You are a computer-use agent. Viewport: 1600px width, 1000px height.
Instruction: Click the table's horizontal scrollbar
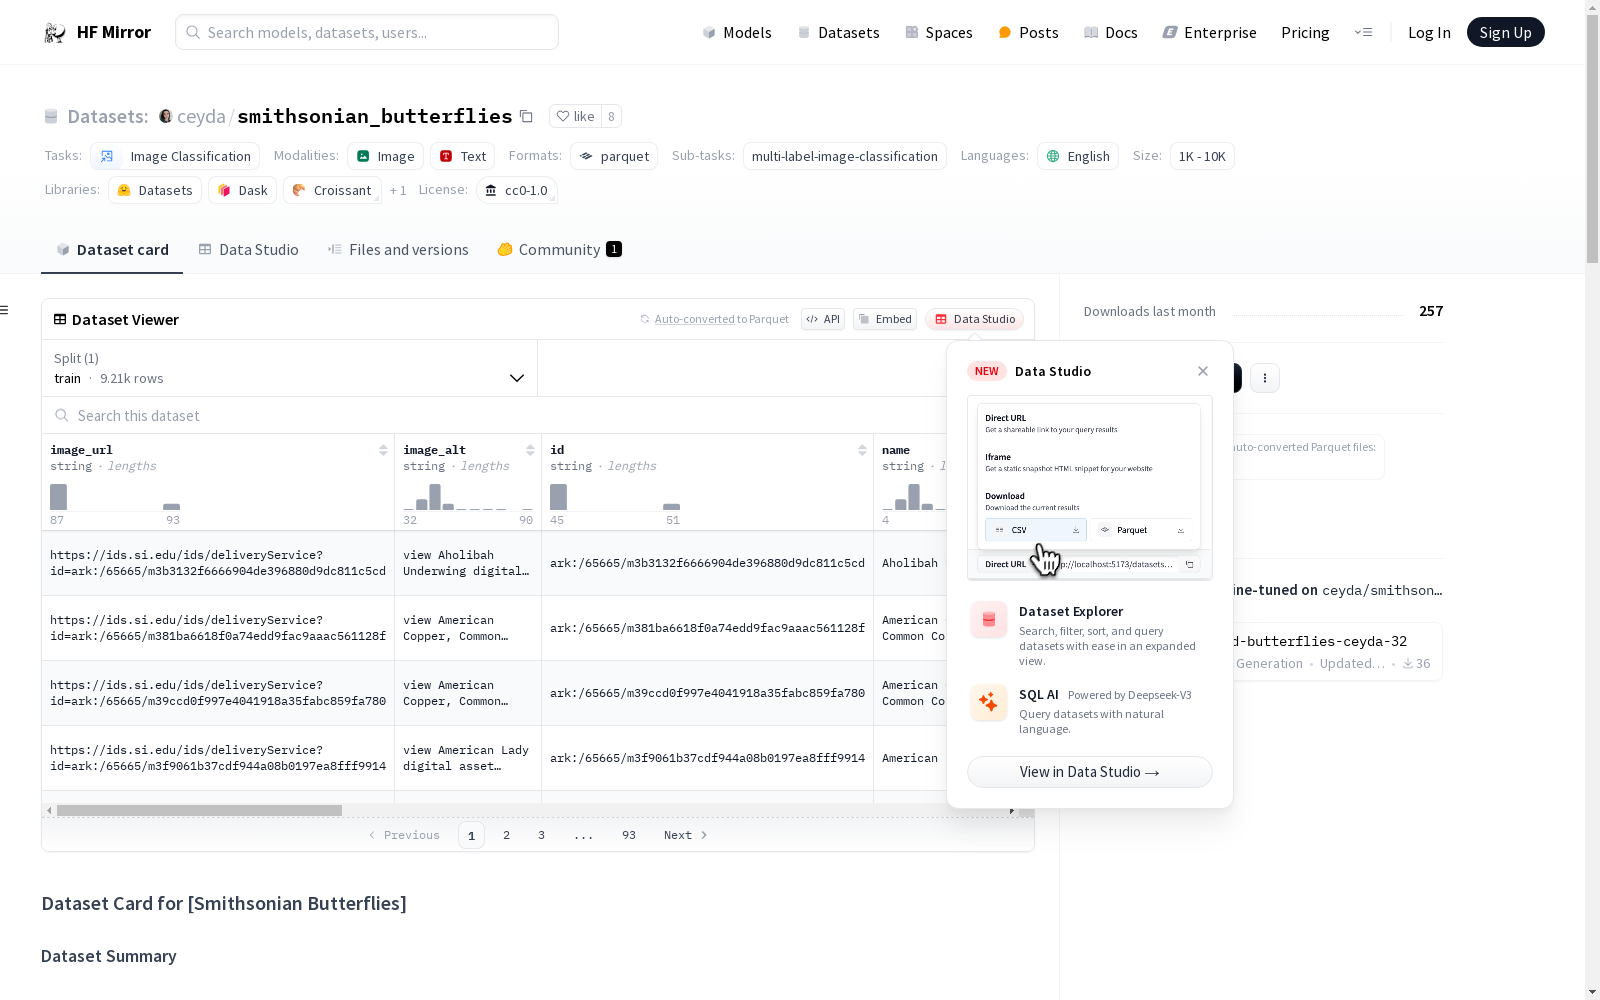pyautogui.click(x=199, y=810)
